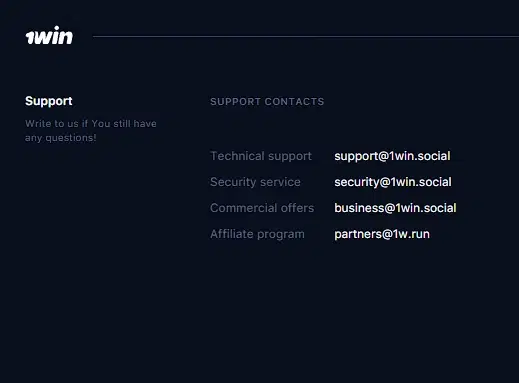Screen dimensions: 519x383
Task: Contact the affiliate program email address
Action: click(382, 234)
